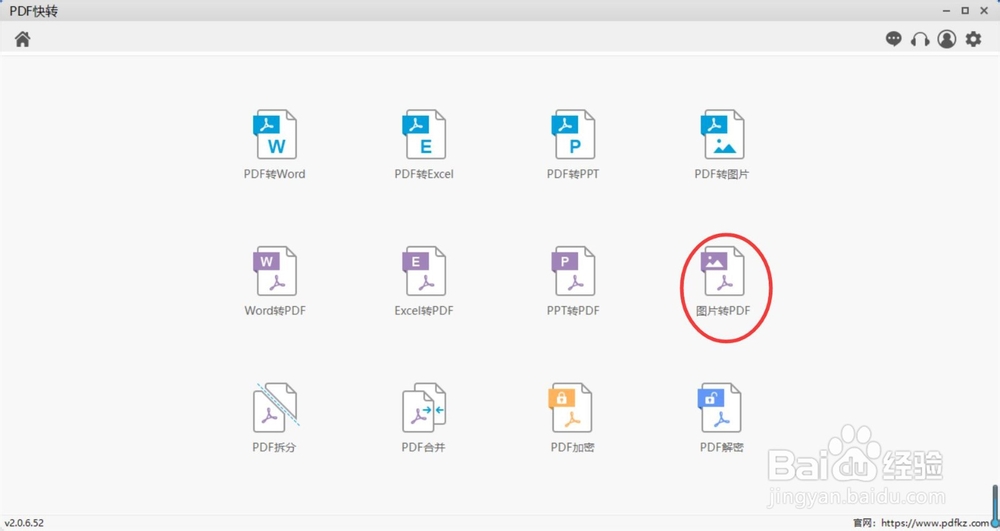Maximize the PDF快转 window
The image size is (1000, 531).
(966, 11)
